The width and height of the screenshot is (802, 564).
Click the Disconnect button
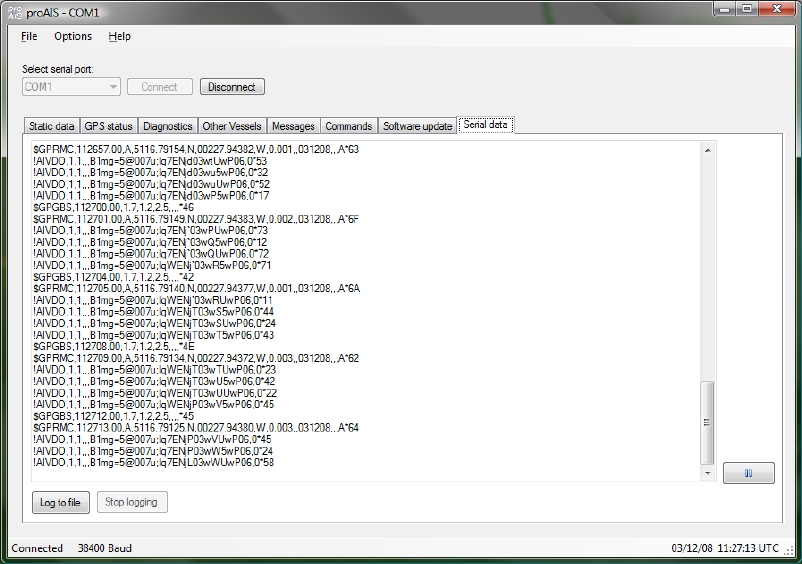coord(232,87)
